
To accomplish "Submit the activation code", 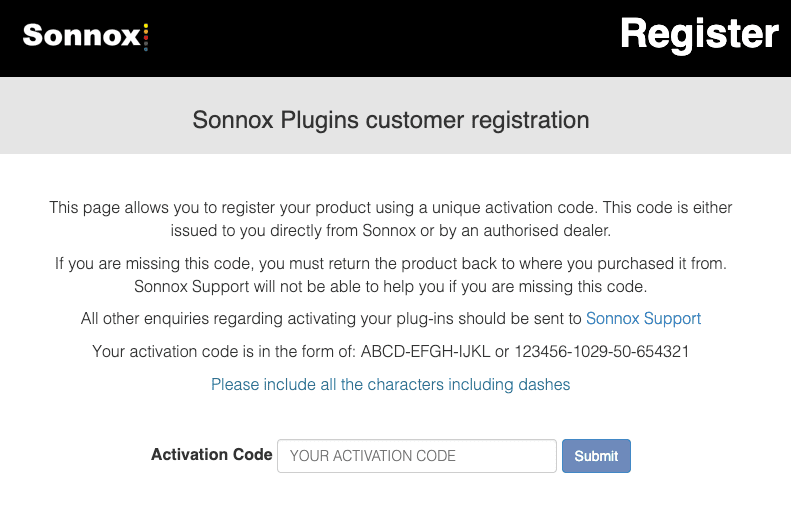I will [596, 456].
